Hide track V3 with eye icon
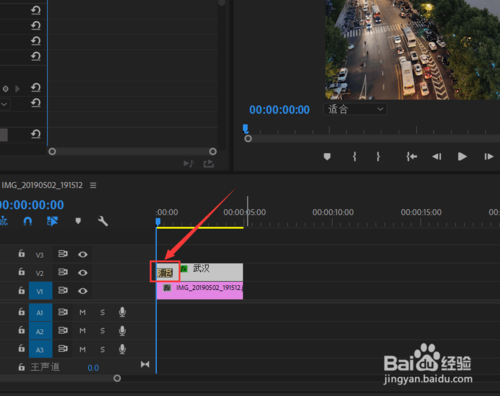 pos(83,254)
